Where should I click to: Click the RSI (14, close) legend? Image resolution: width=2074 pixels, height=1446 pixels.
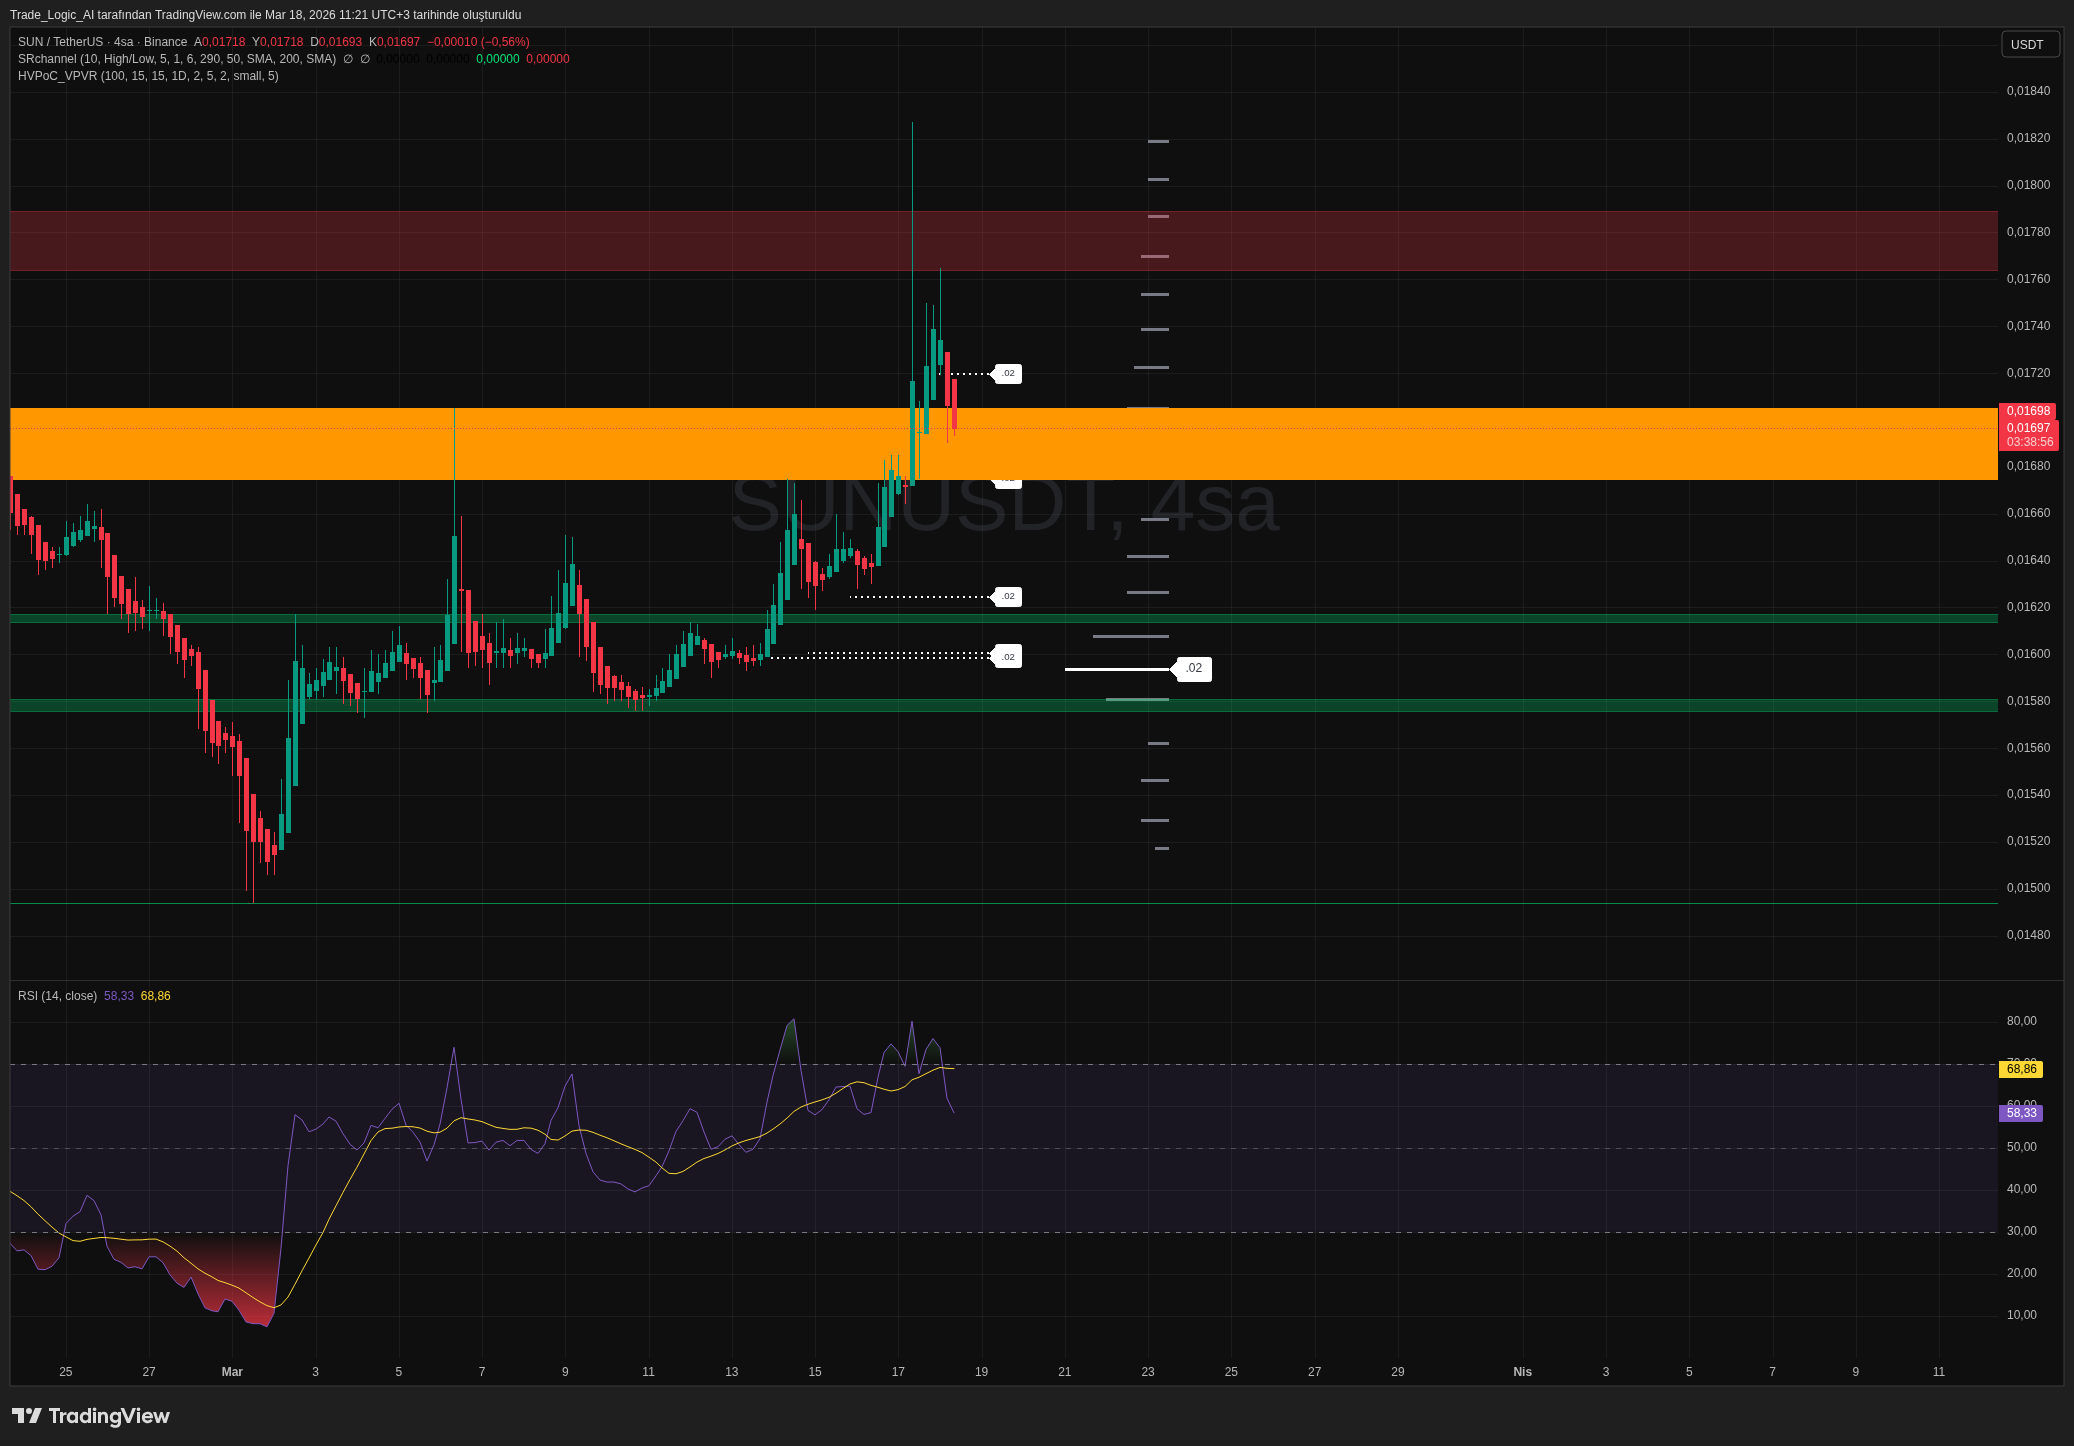pyautogui.click(x=57, y=996)
